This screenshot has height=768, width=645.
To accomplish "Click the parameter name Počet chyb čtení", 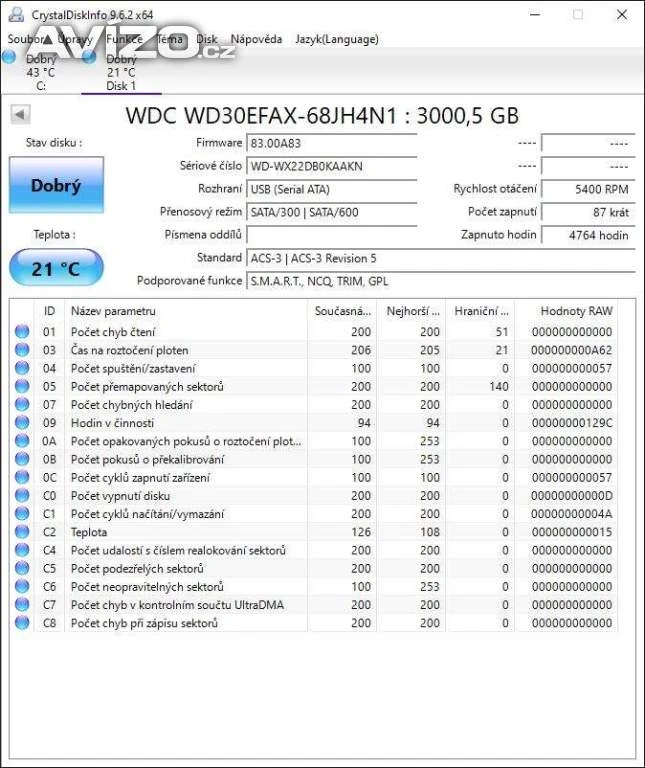I will click(x=113, y=332).
